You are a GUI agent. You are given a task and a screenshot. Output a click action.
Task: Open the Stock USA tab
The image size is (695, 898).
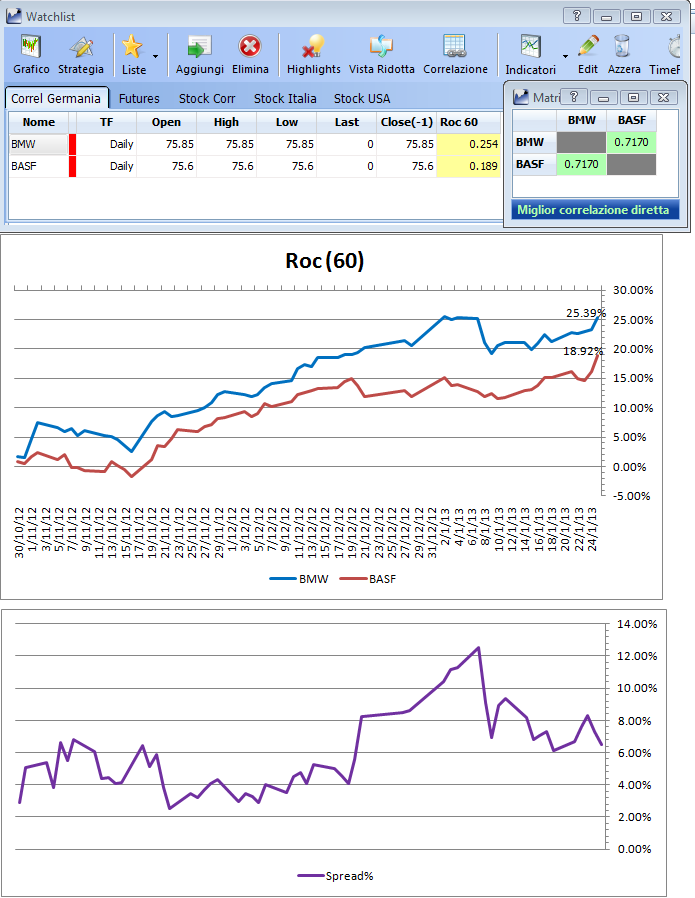[x=362, y=99]
